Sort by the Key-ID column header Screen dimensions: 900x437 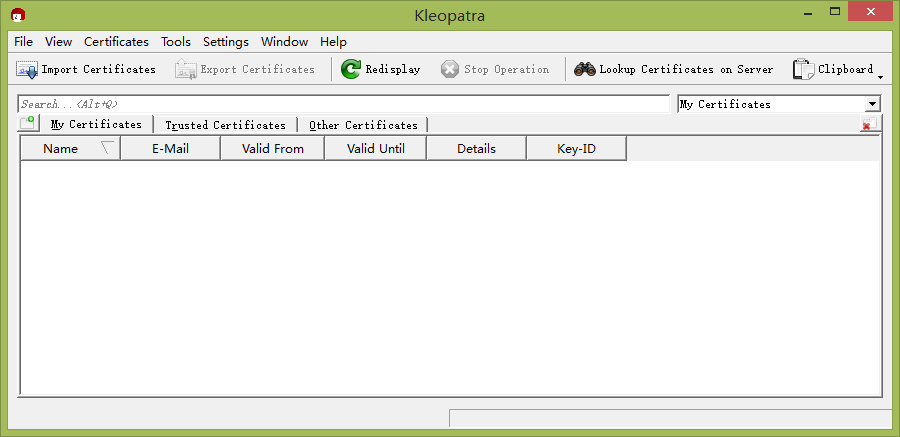pos(576,149)
